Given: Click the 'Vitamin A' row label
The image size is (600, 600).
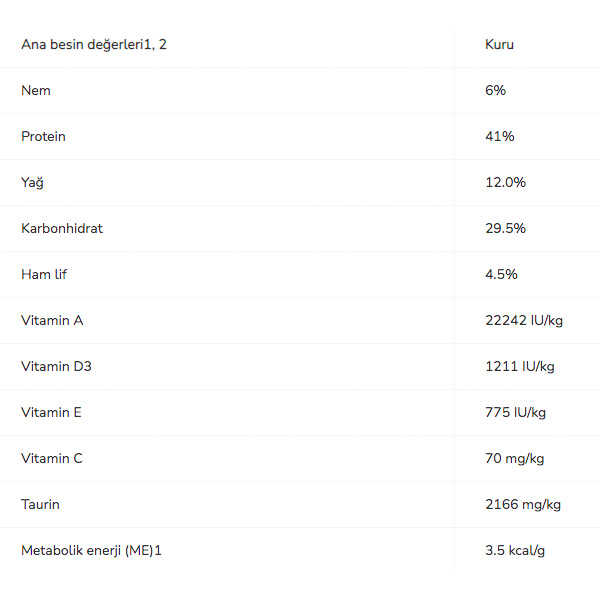Looking at the screenshot, I should pos(52,320).
